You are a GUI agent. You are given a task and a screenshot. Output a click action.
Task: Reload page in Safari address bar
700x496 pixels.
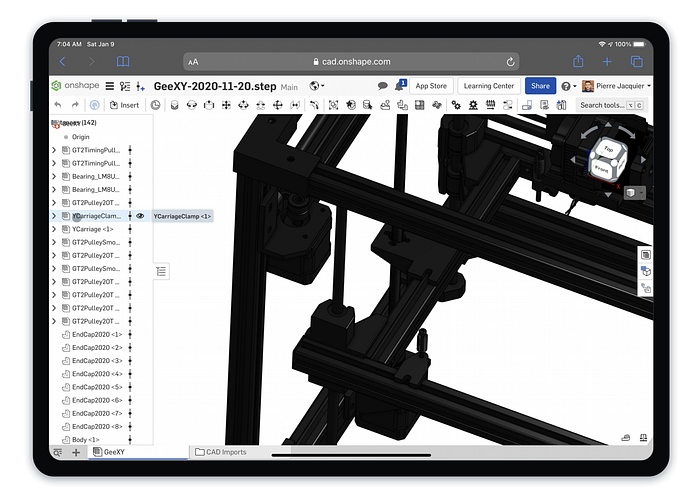(x=510, y=62)
